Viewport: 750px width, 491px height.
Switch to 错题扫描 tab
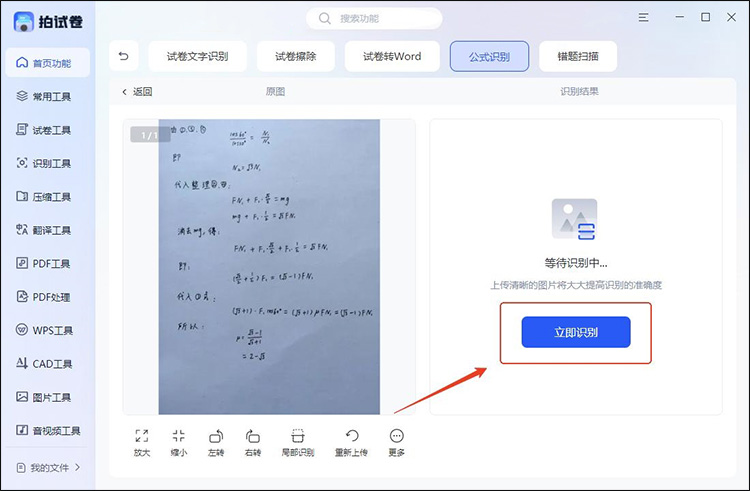coord(578,56)
